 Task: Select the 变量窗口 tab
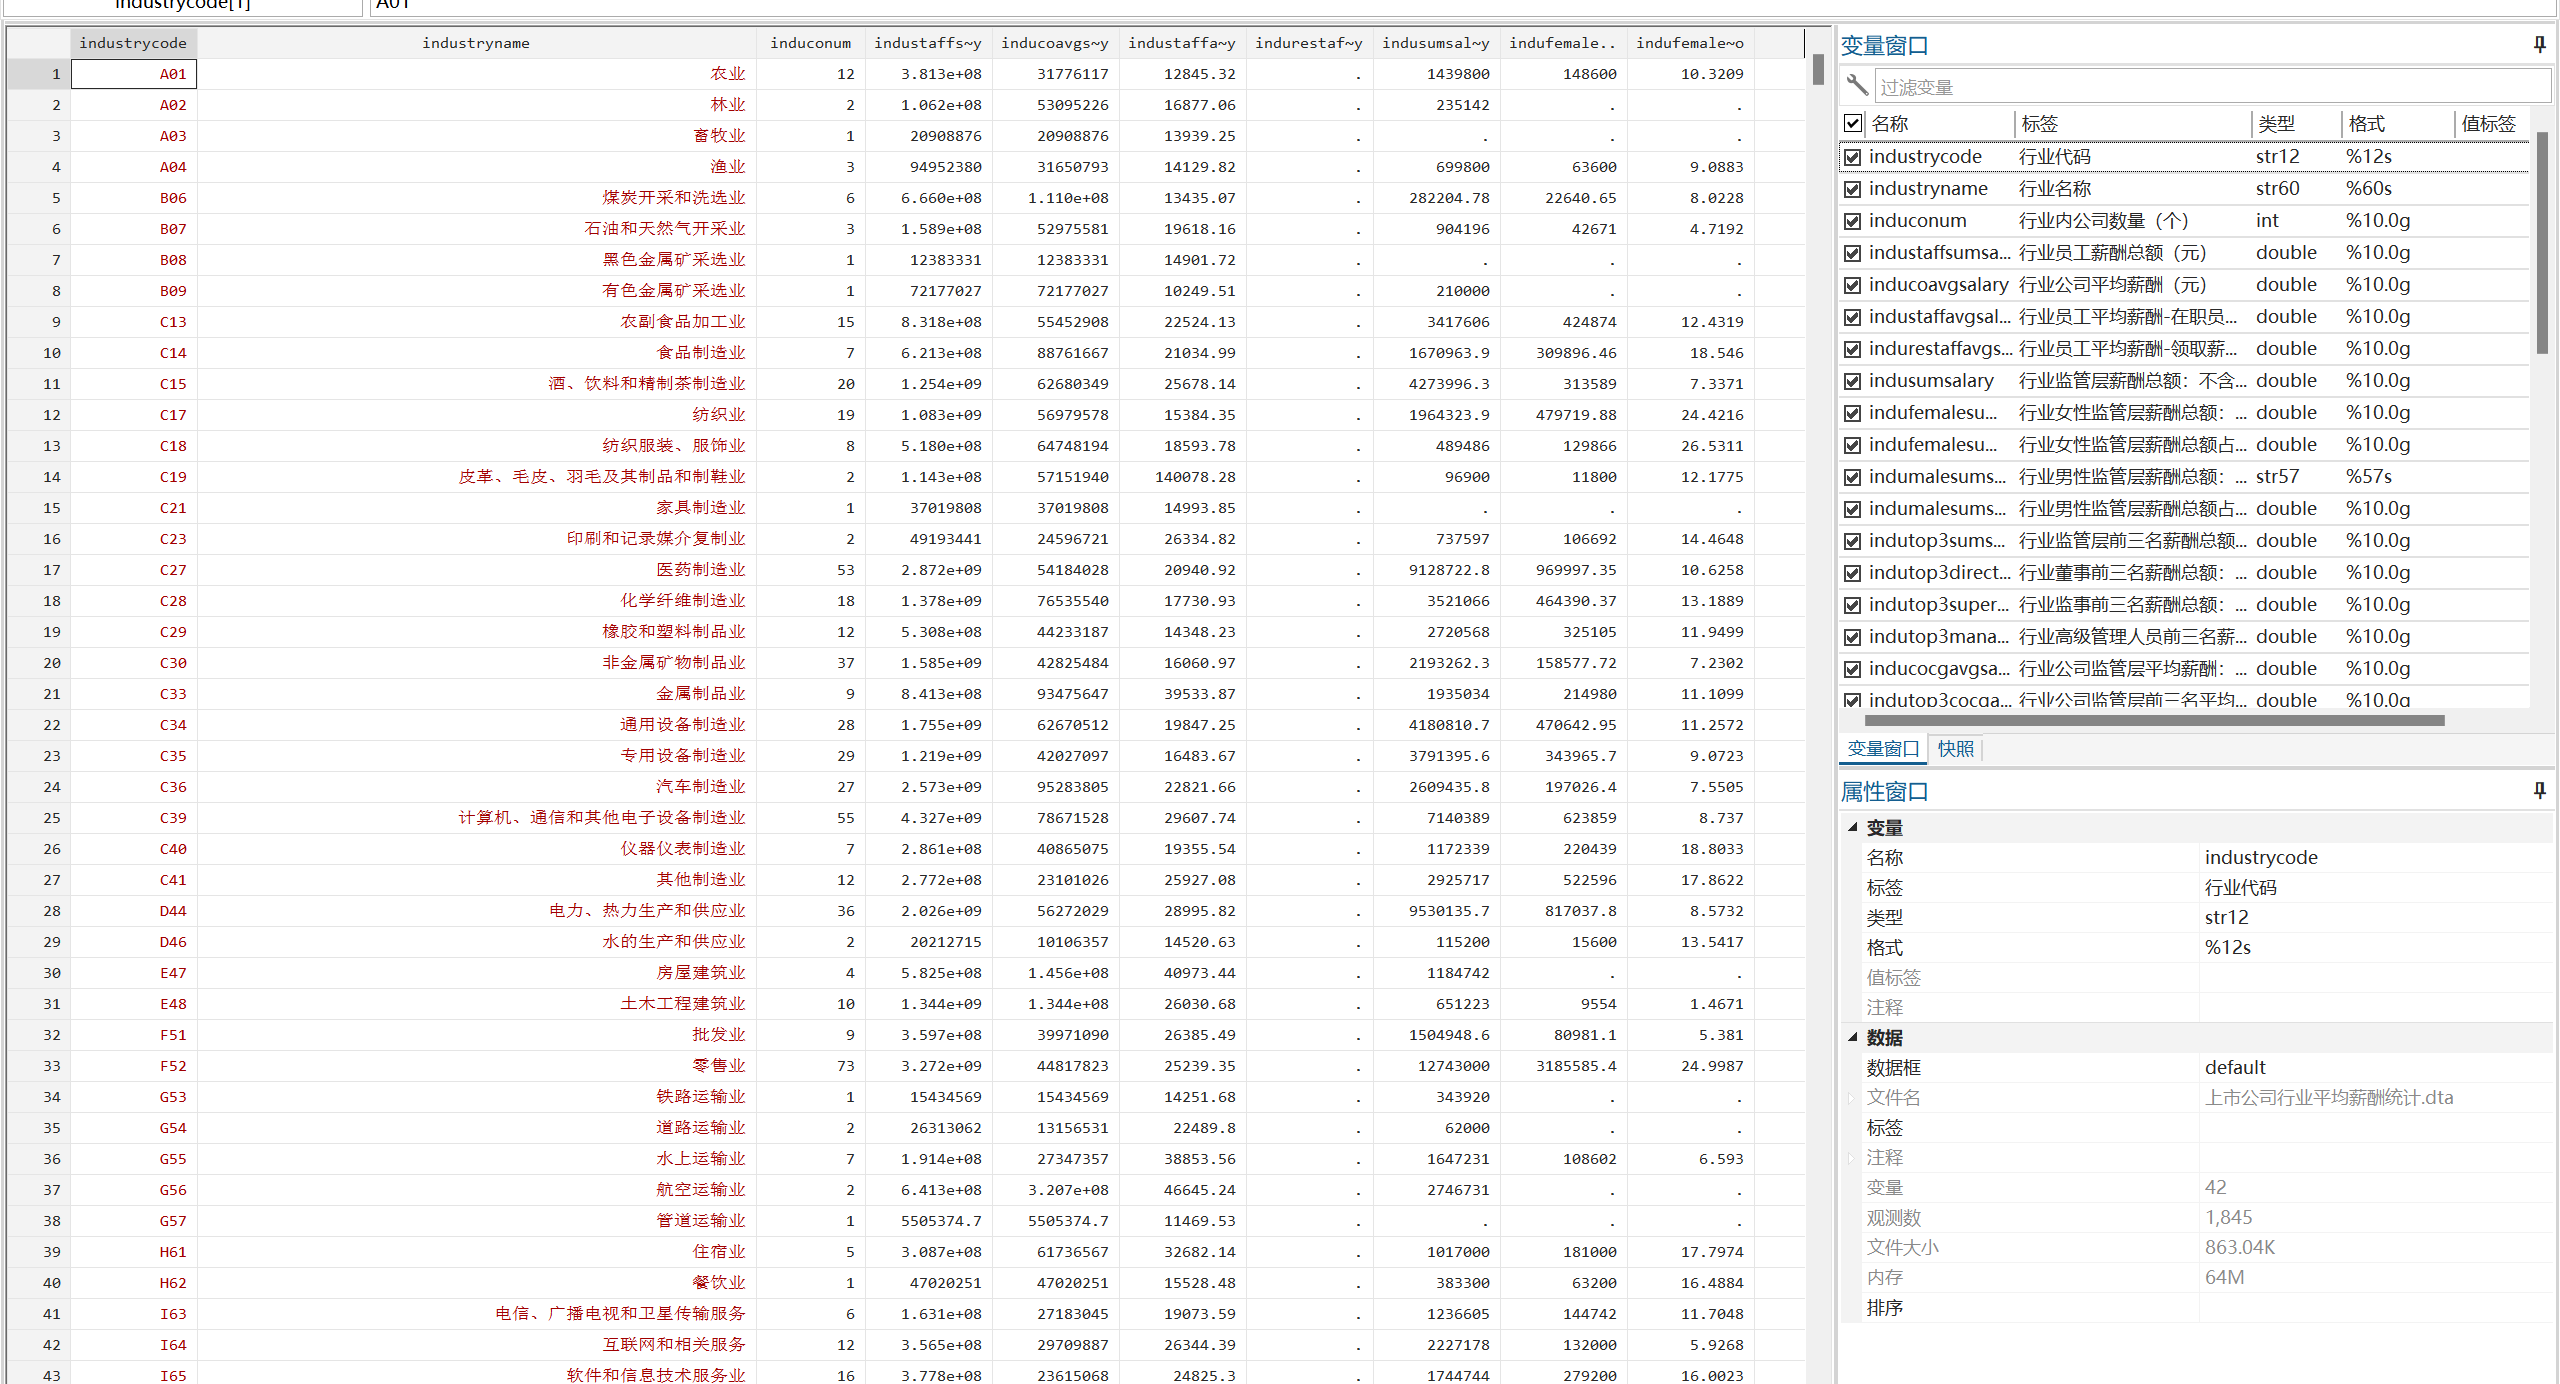click(x=1883, y=749)
